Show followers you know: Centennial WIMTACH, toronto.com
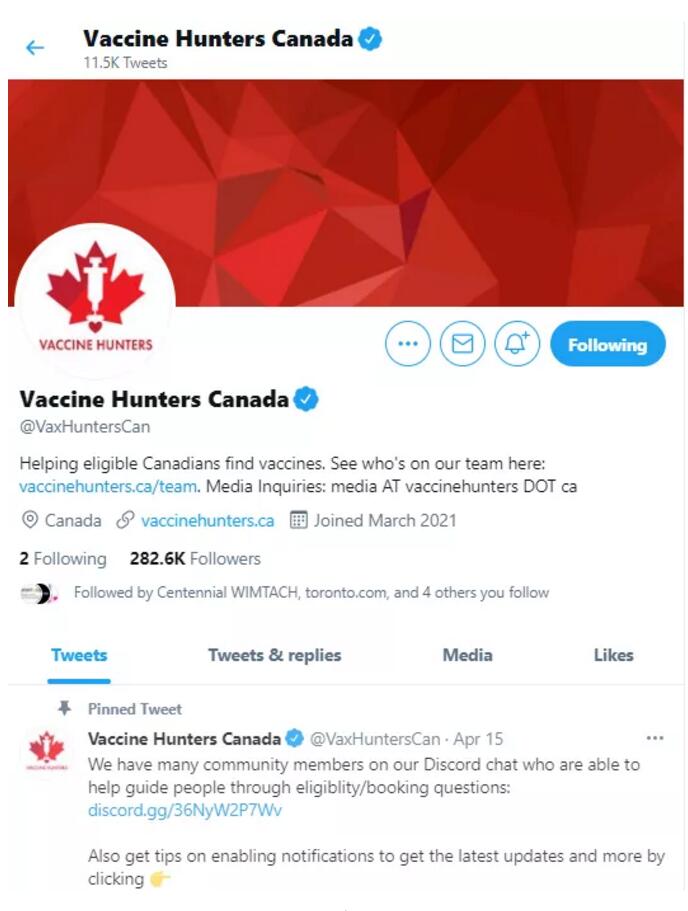This screenshot has height=911, width=688. coord(311,593)
